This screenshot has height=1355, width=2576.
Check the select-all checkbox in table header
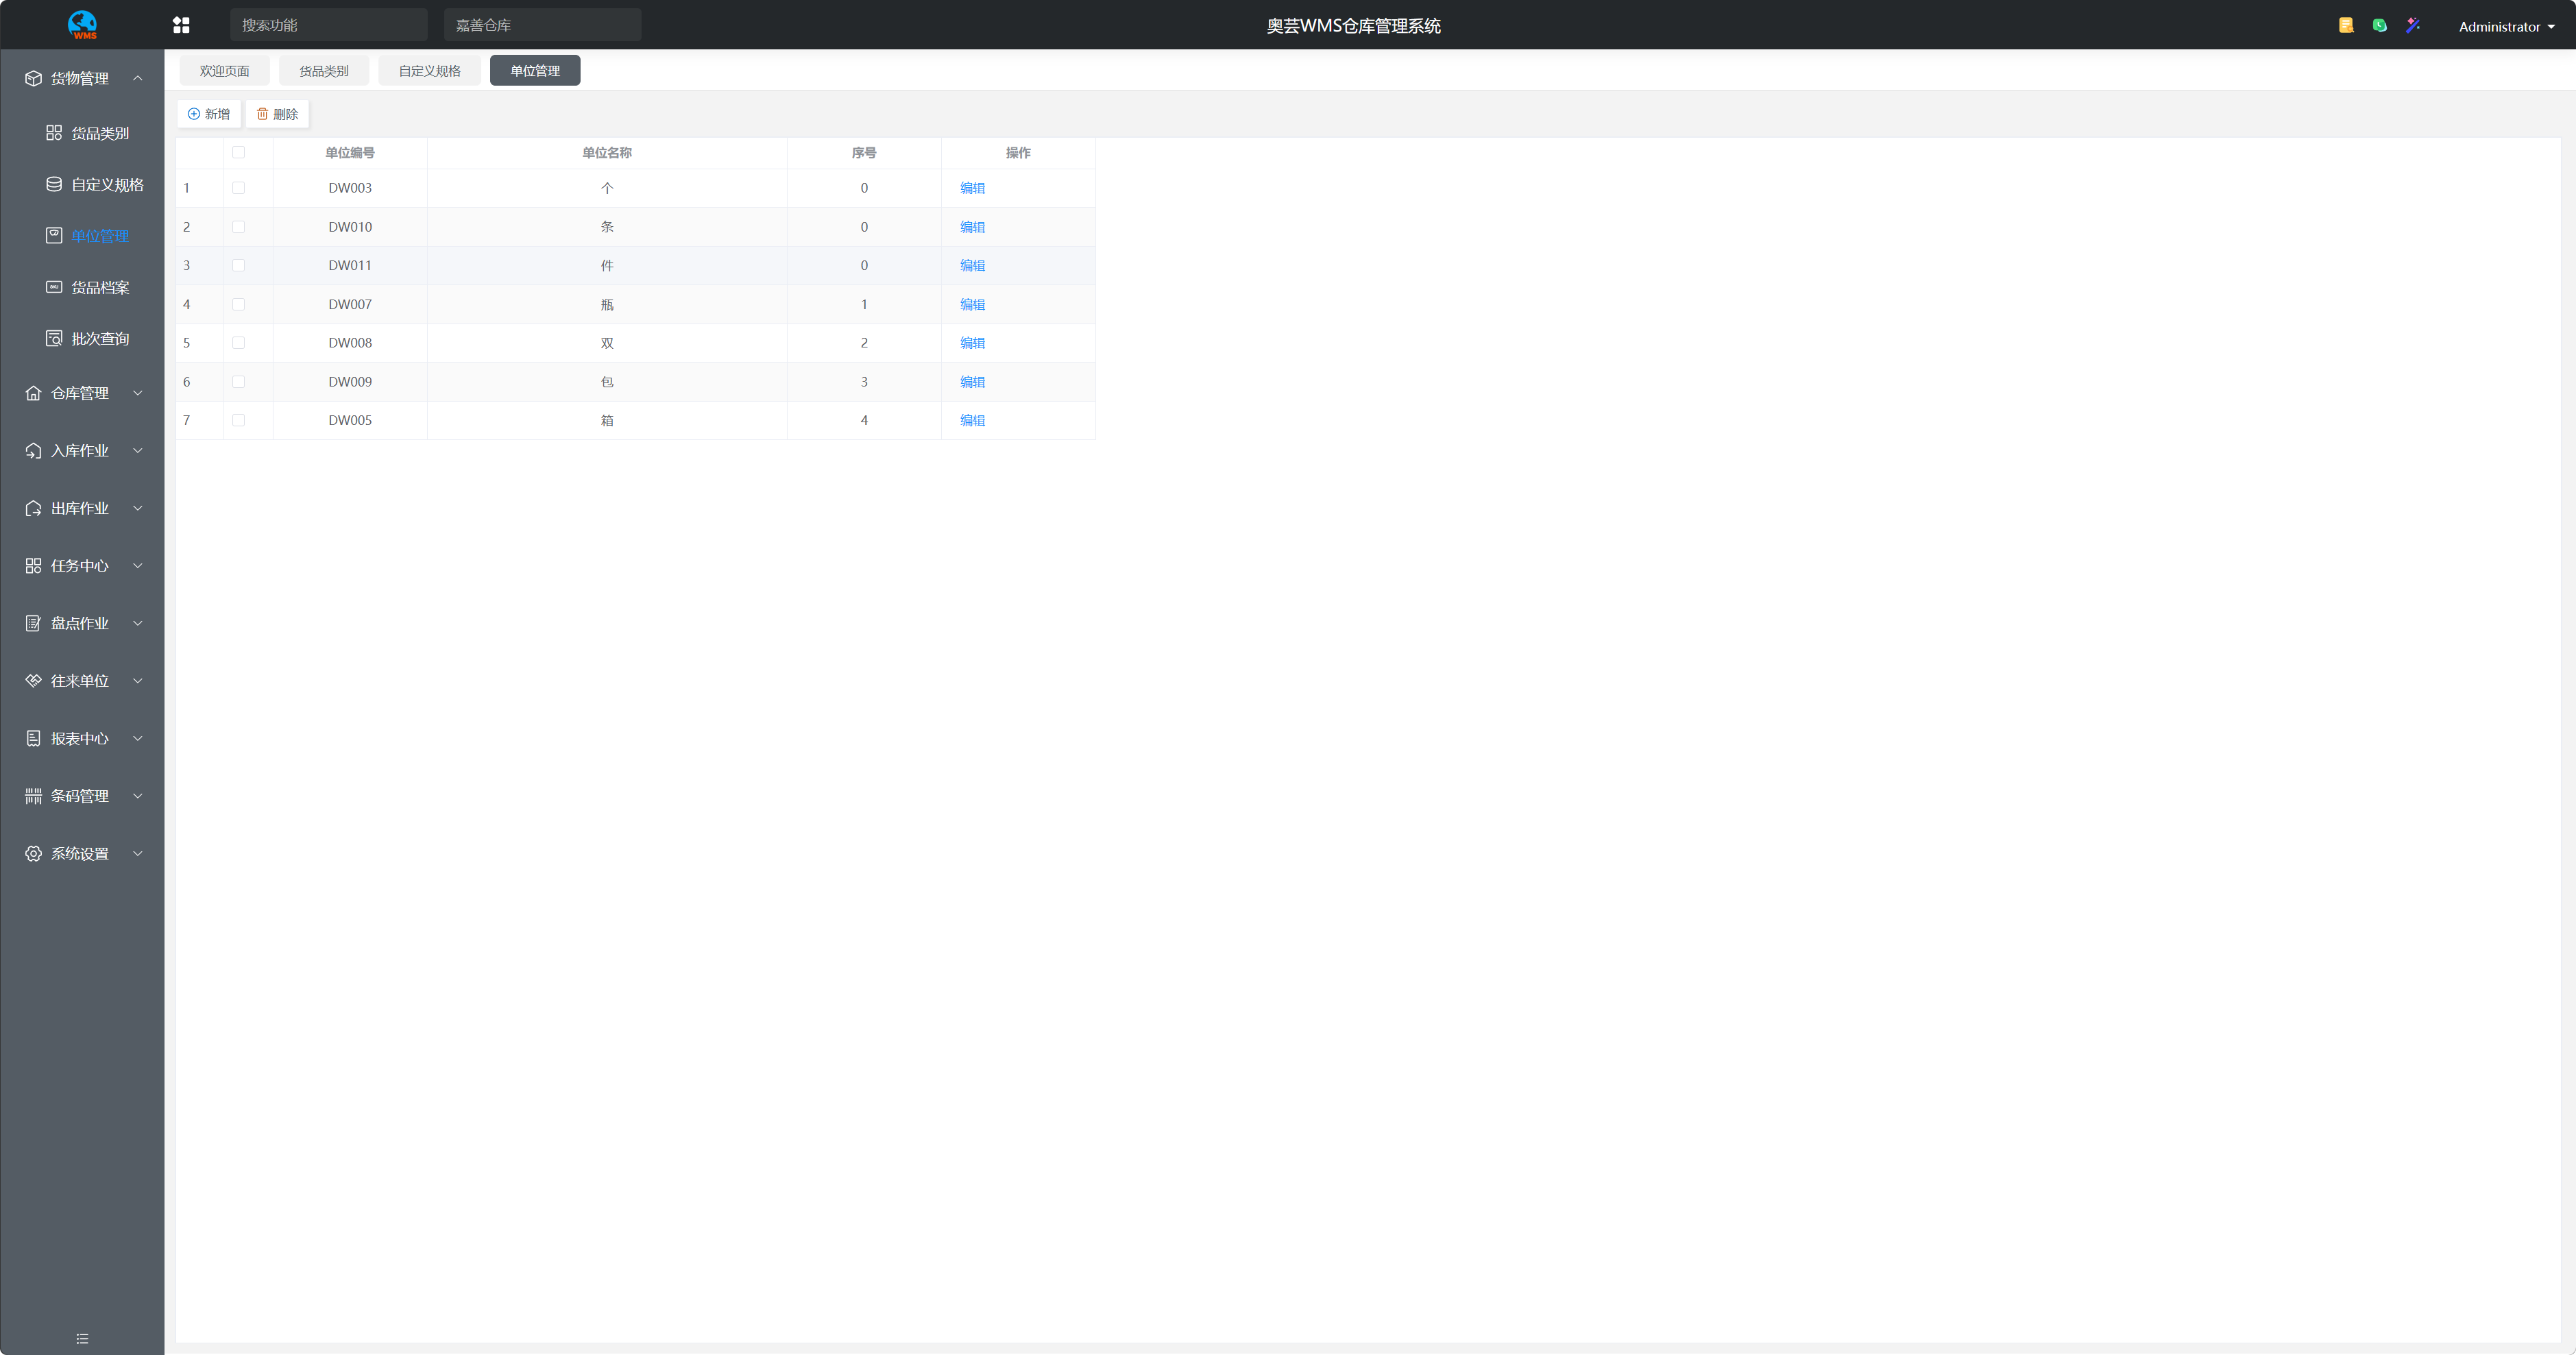point(238,153)
